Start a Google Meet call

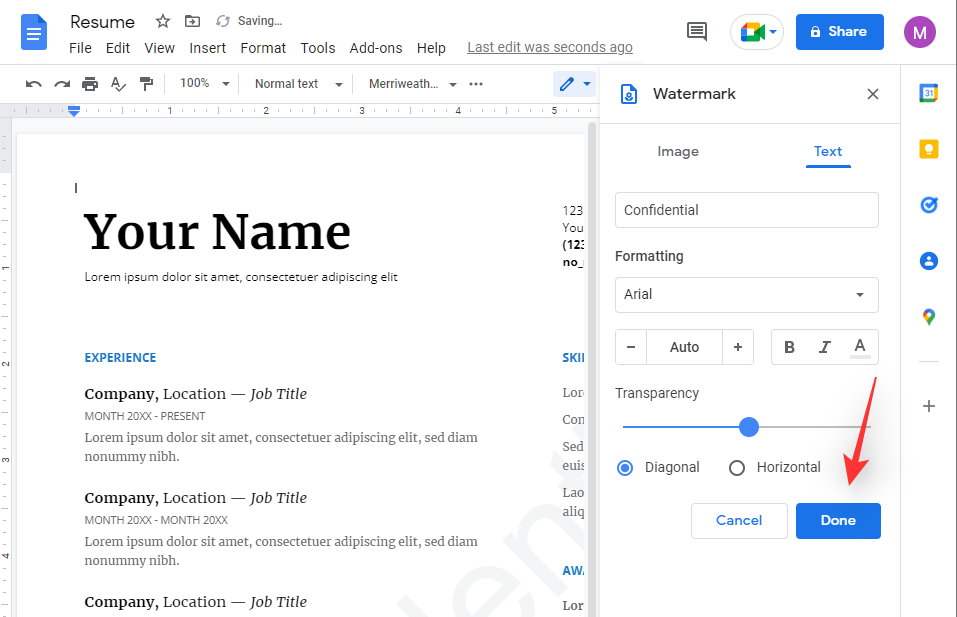[x=757, y=32]
